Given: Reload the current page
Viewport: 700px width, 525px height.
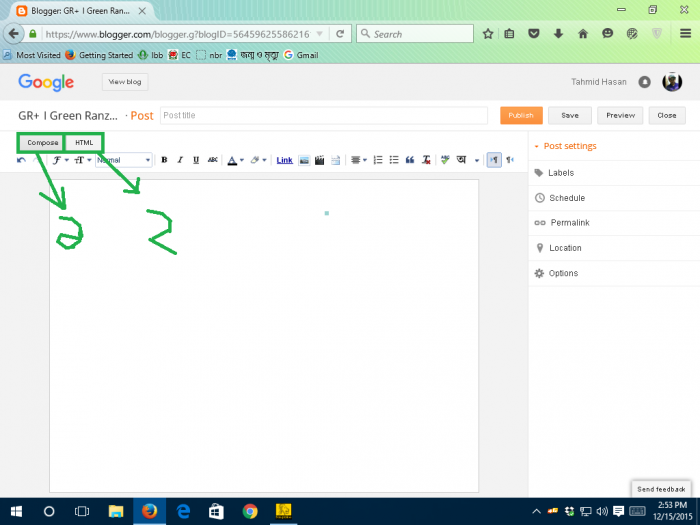Looking at the screenshot, I should coord(340,34).
